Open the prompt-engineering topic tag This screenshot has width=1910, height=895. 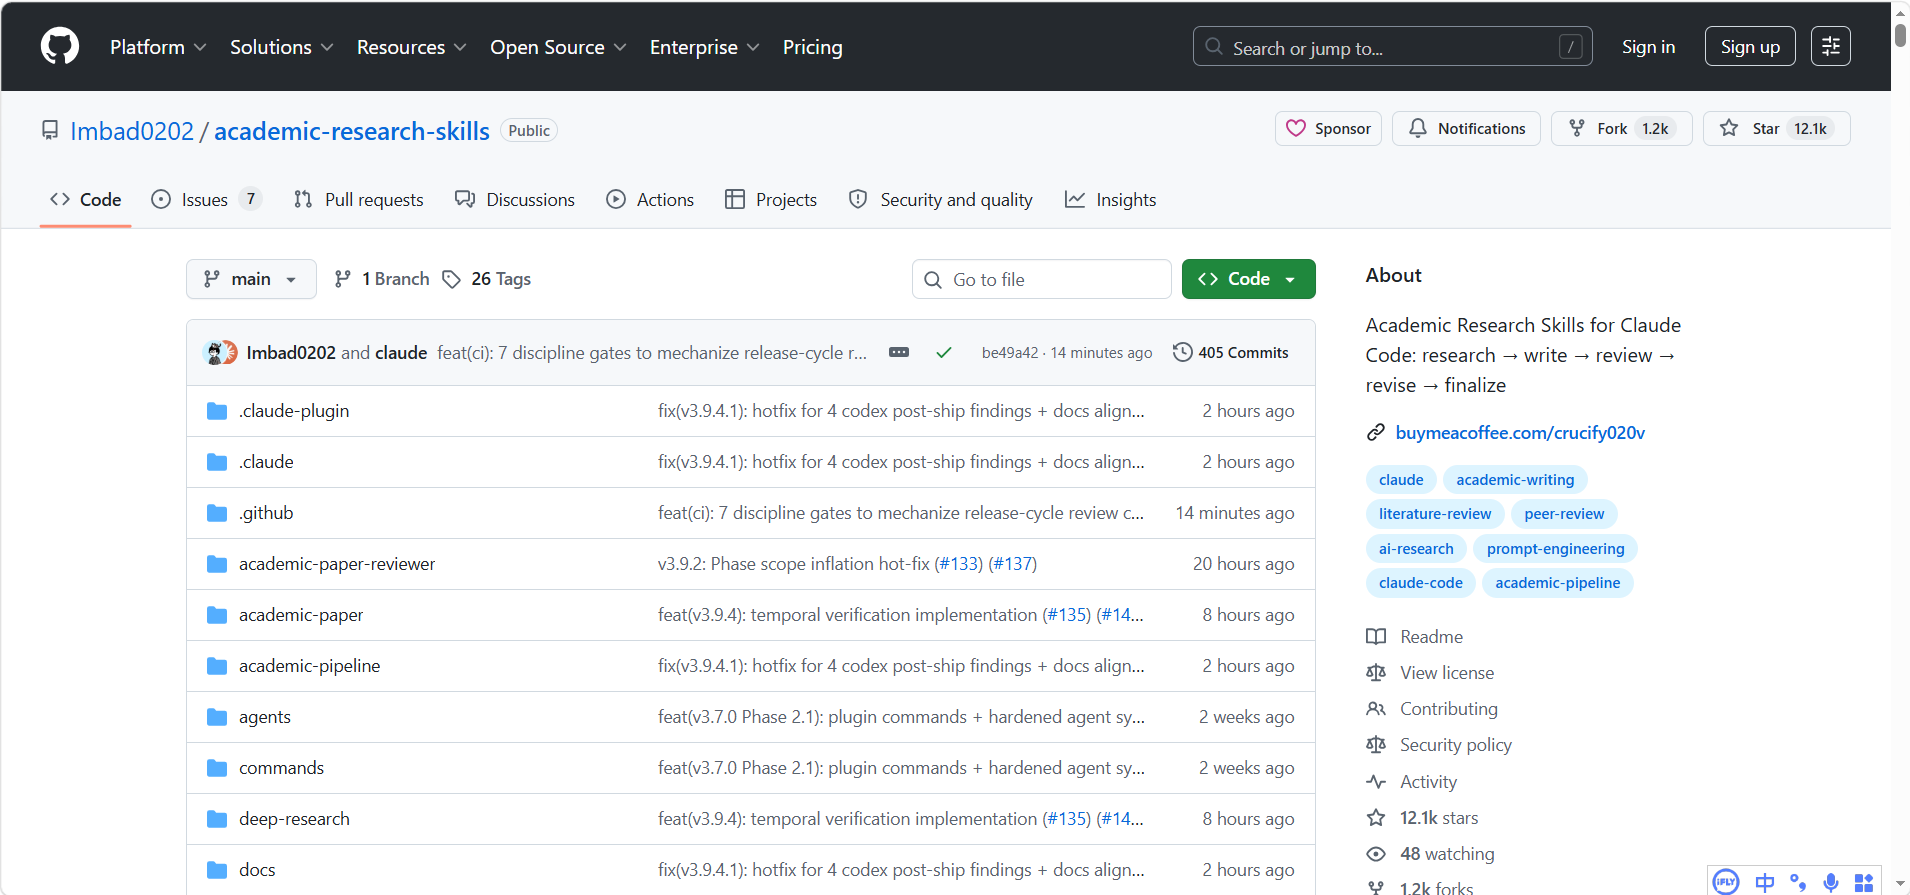point(1556,549)
